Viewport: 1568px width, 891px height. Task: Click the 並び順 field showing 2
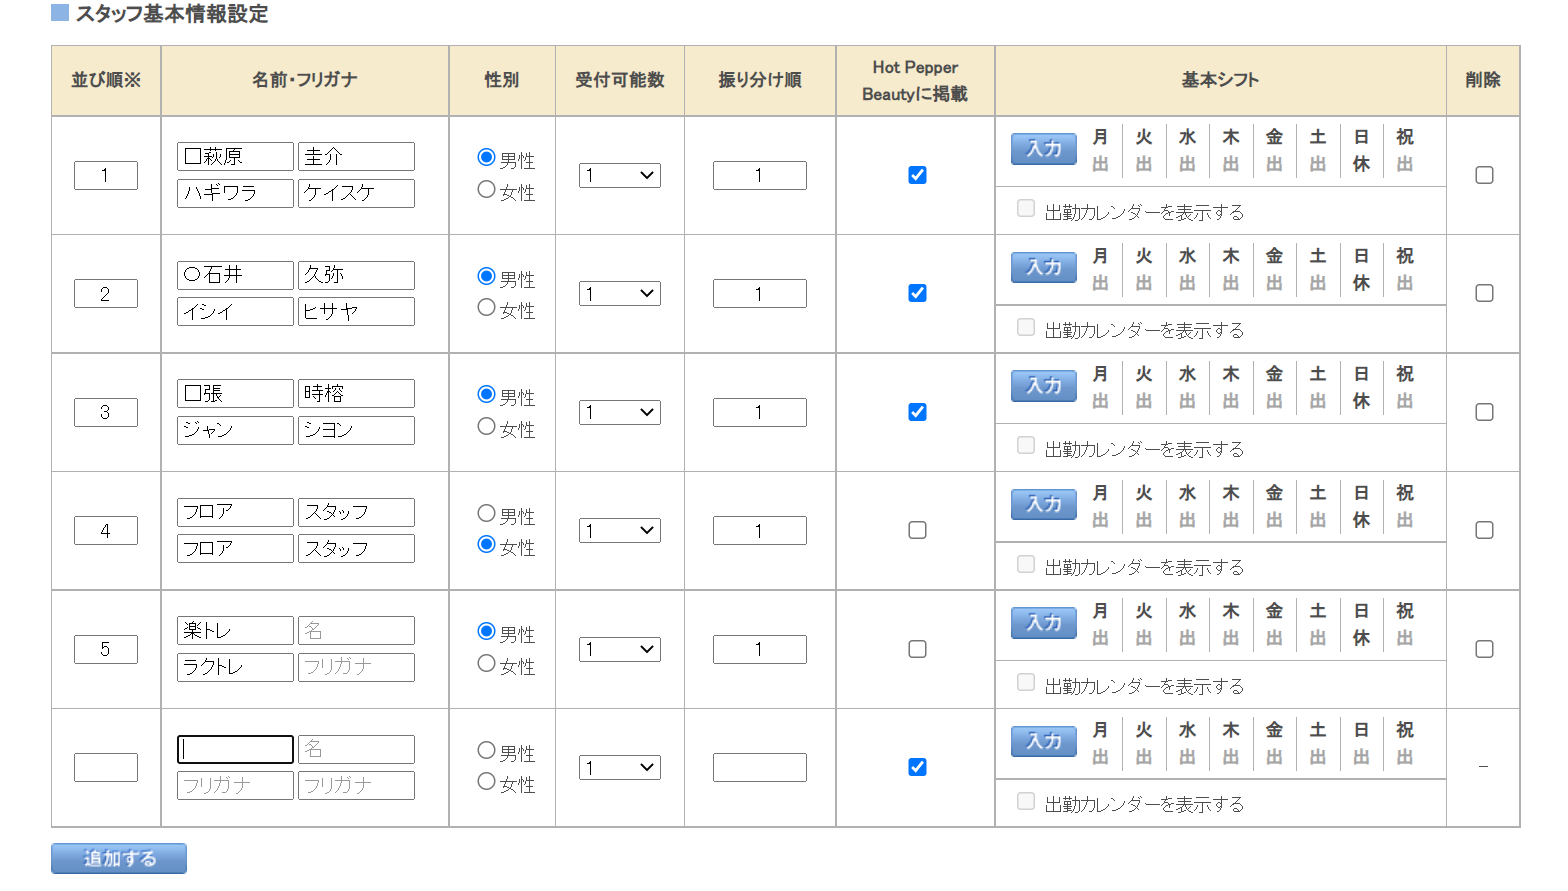click(105, 294)
